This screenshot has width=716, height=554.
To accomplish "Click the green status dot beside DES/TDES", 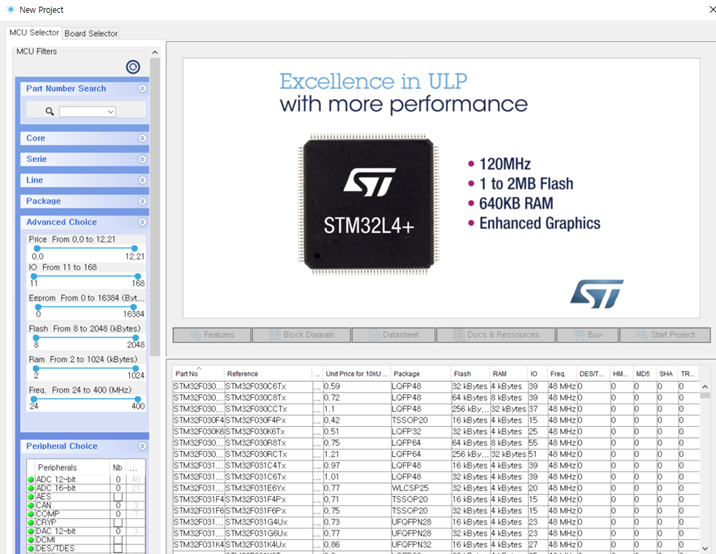I will pos(31,549).
